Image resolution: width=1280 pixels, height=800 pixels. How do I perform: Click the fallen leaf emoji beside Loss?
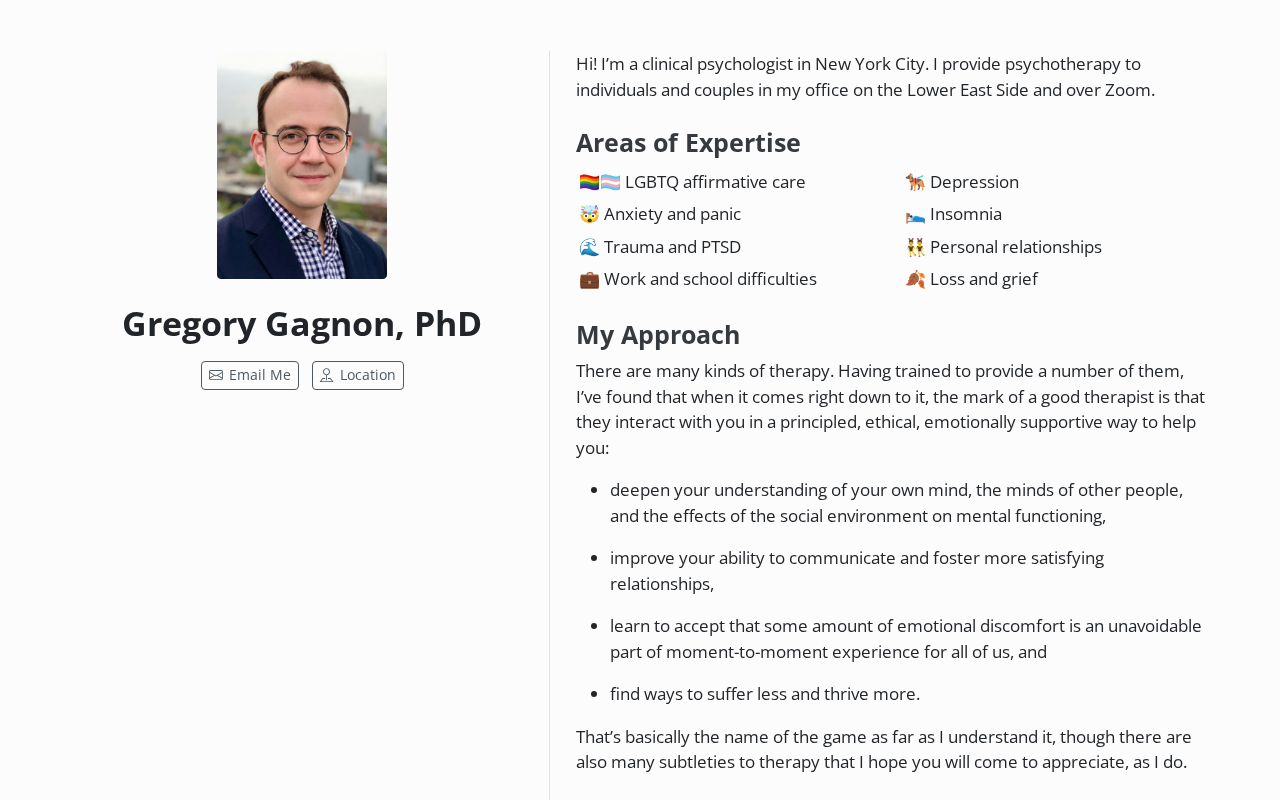[x=915, y=279]
